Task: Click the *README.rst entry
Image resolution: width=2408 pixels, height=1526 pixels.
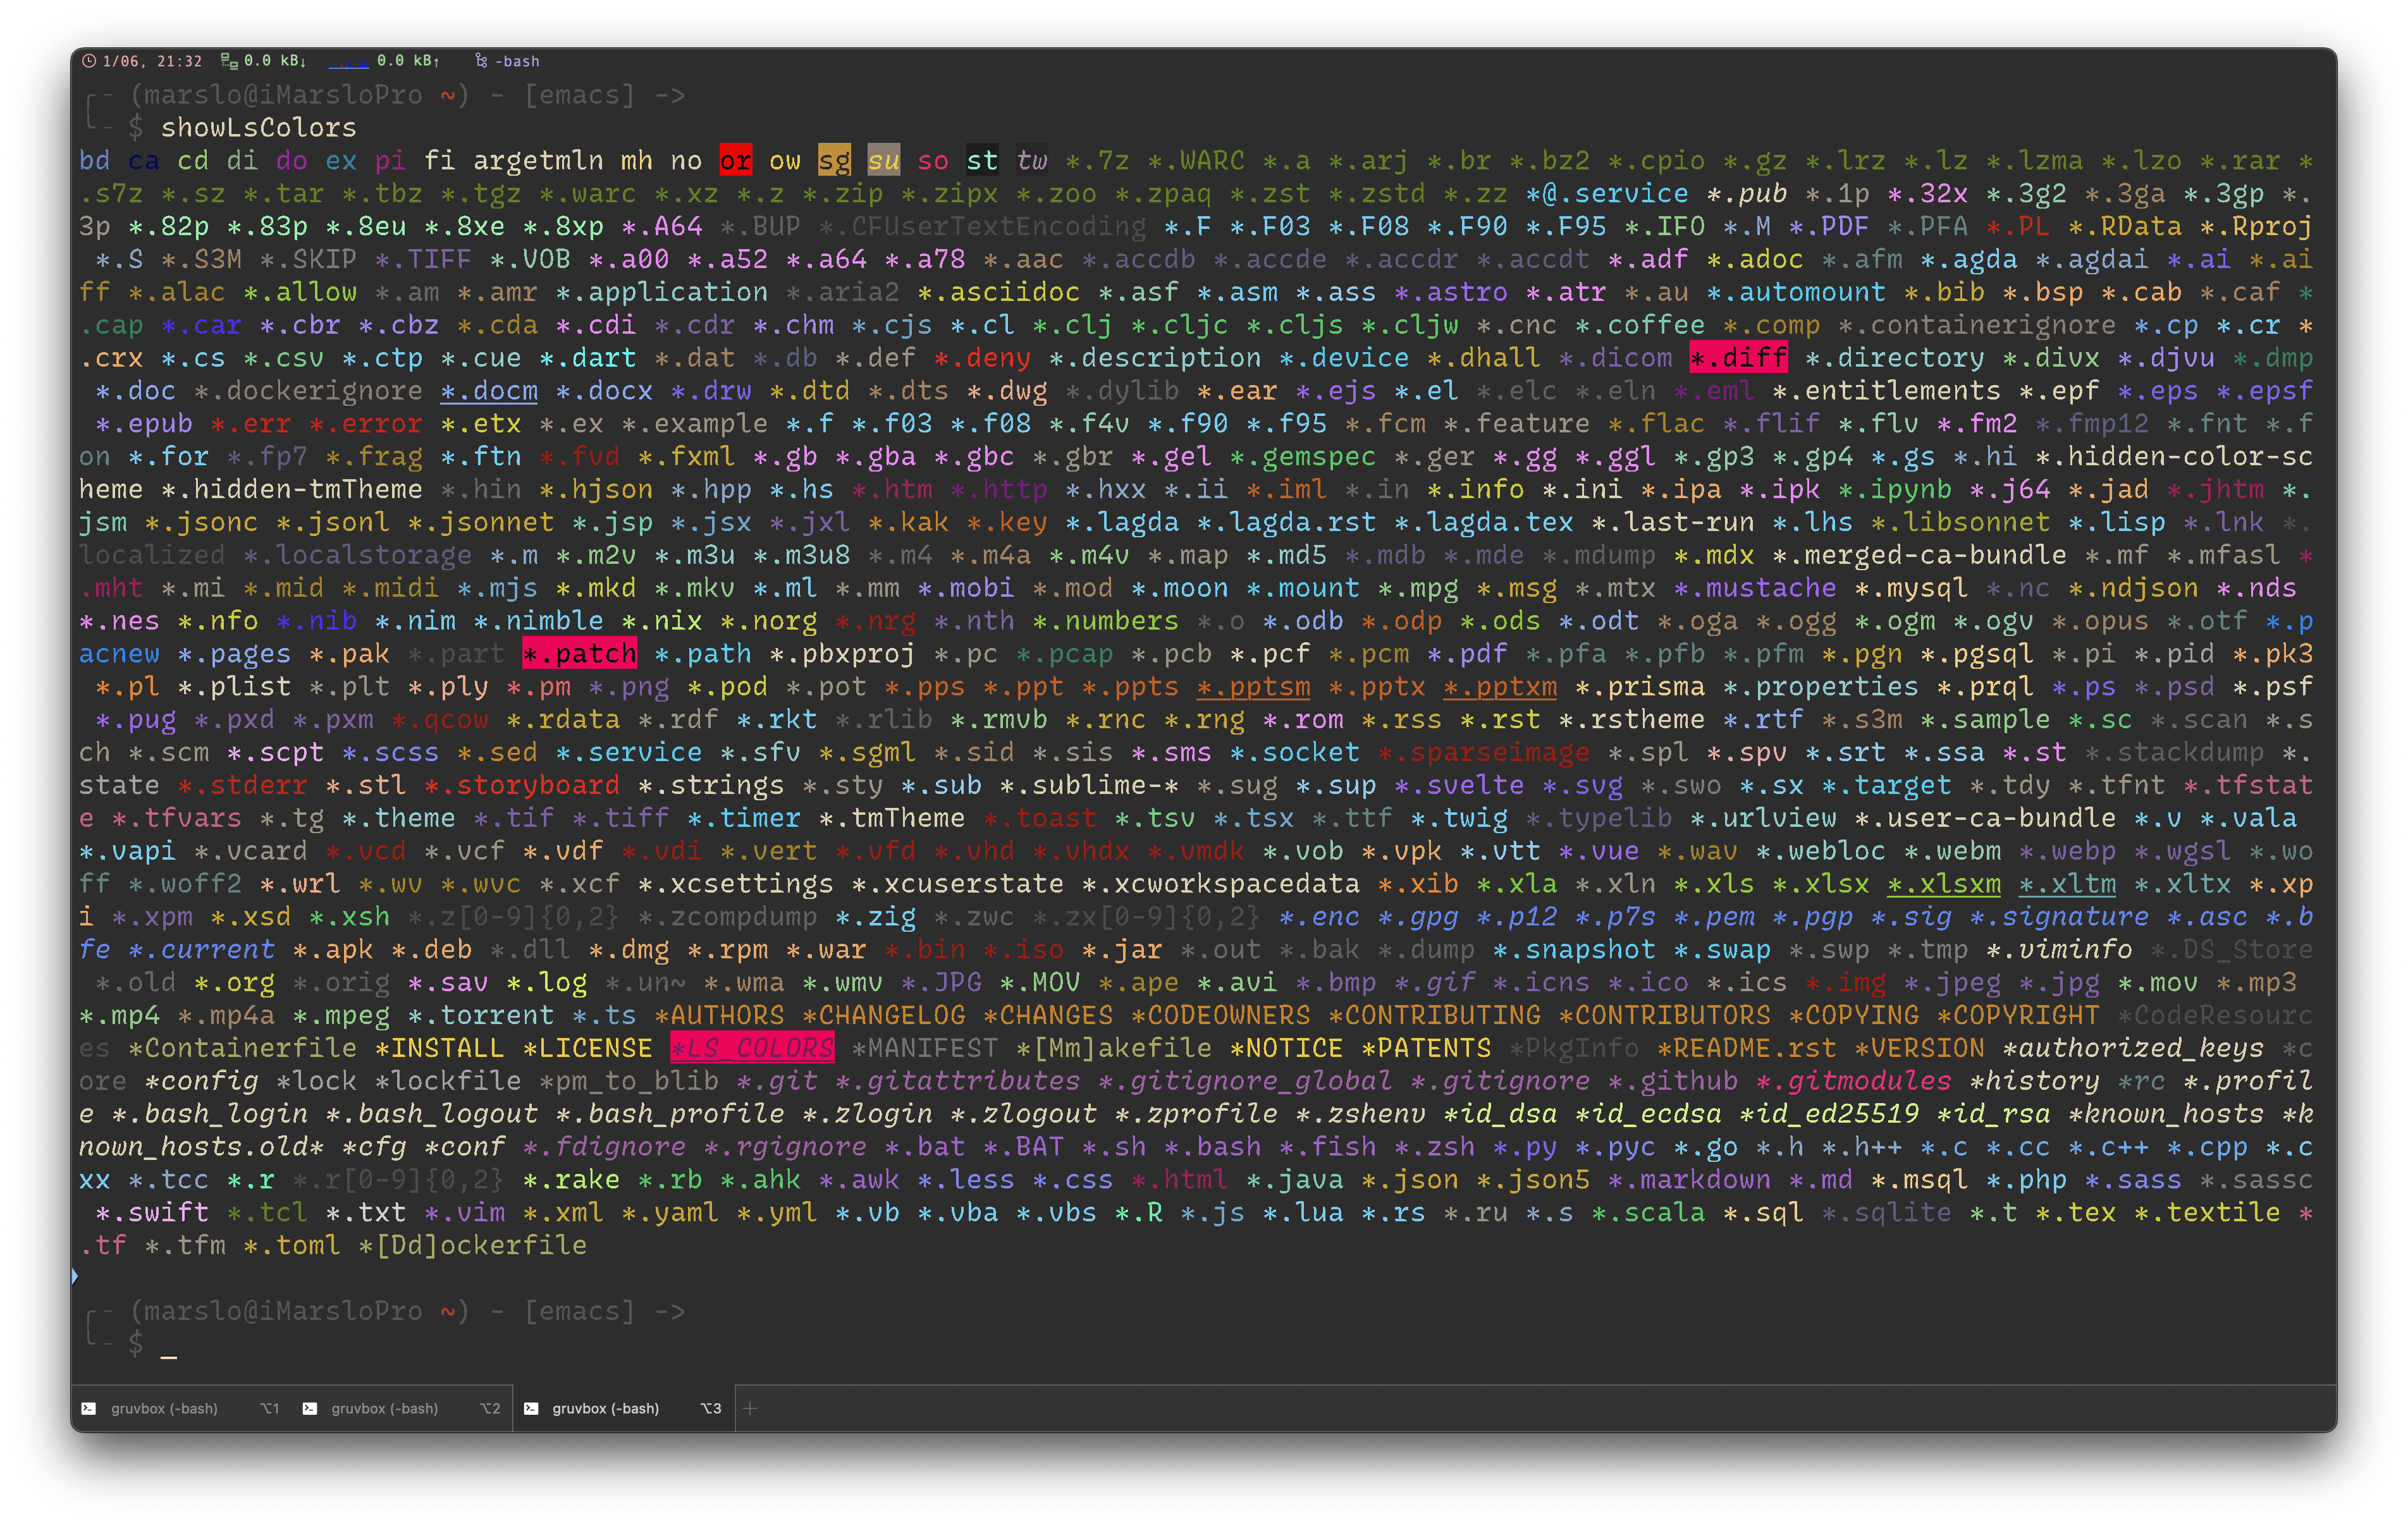Action: click(1746, 1048)
